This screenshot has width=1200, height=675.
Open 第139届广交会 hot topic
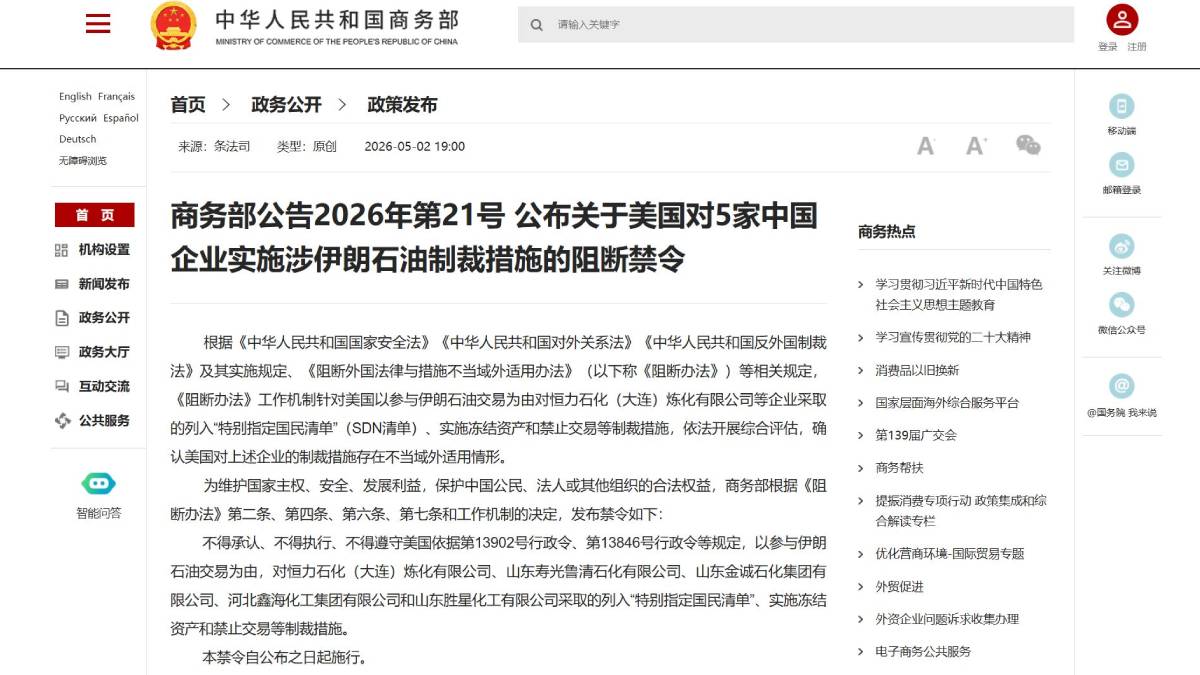916,435
